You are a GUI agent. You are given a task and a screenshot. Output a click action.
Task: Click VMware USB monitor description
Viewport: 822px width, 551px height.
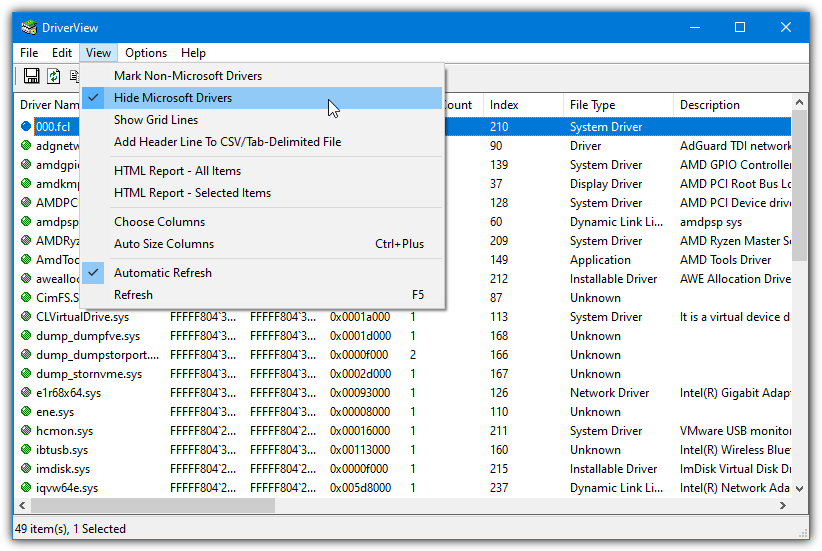(x=736, y=430)
